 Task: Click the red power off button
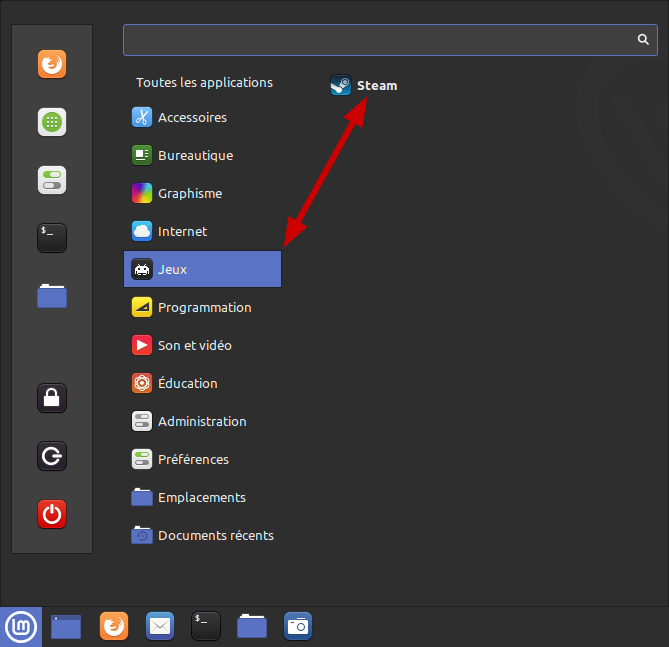point(52,514)
